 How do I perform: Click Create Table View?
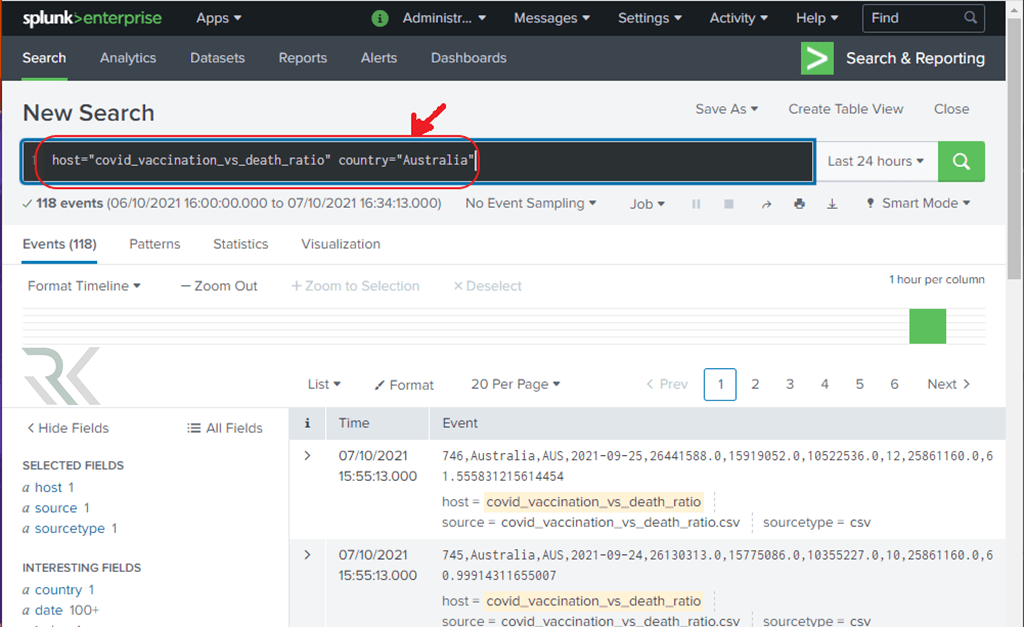[x=846, y=109]
